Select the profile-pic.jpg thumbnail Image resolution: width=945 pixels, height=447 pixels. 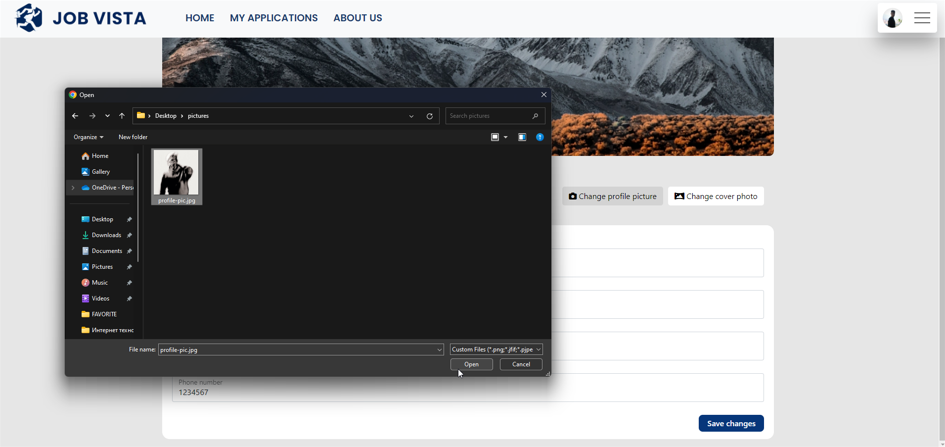click(x=176, y=176)
